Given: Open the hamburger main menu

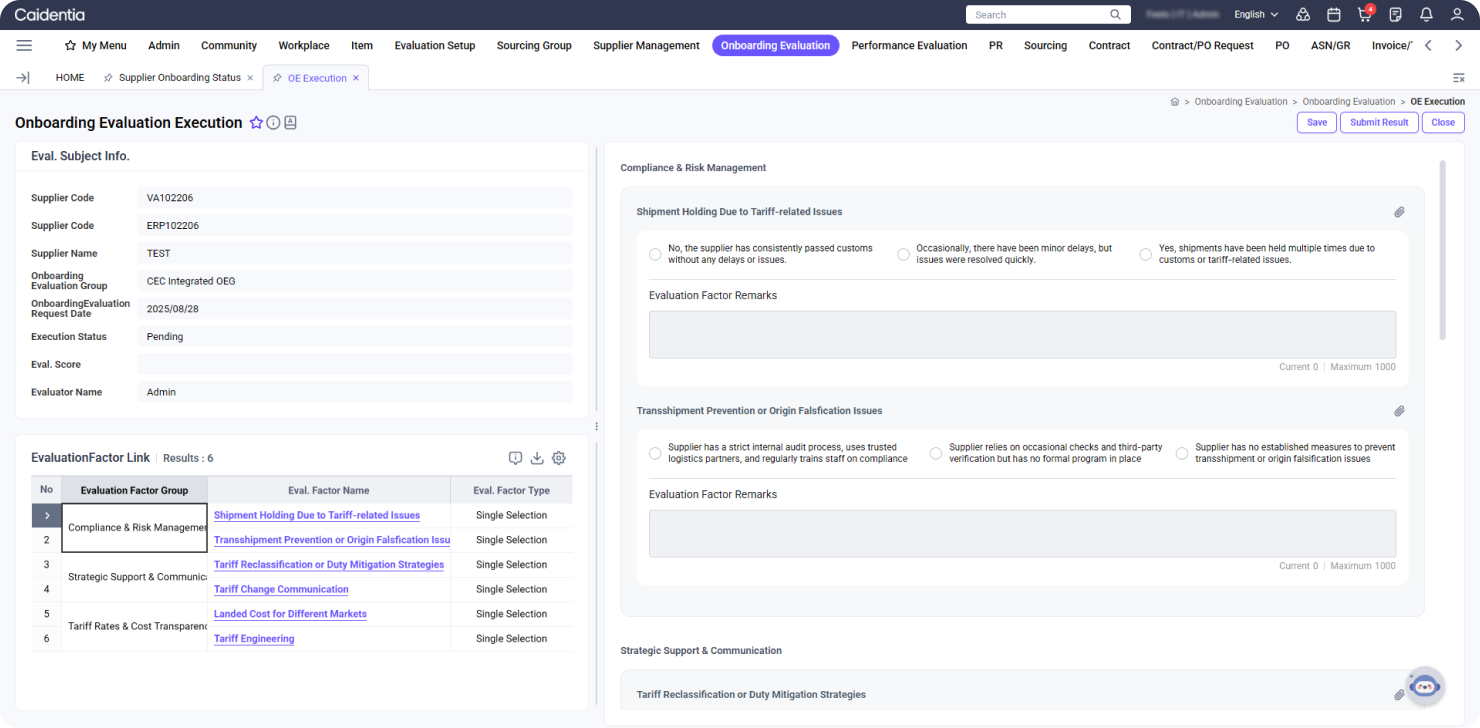Looking at the screenshot, I should [24, 45].
